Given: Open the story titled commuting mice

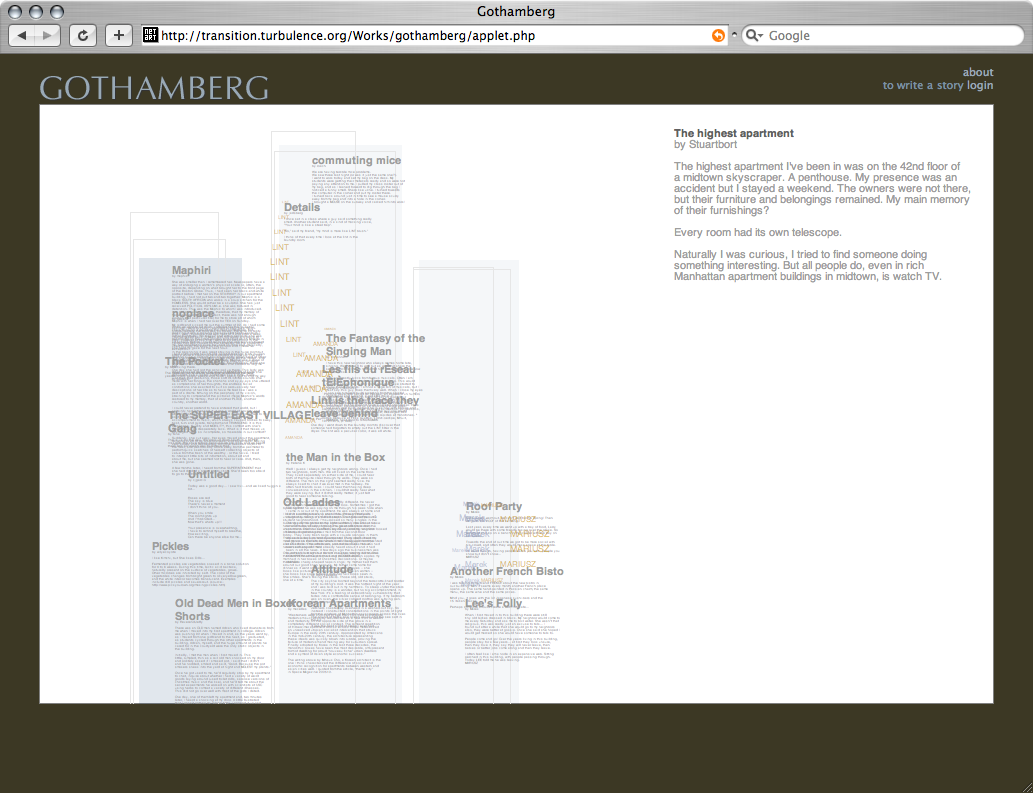Looking at the screenshot, I should [356, 160].
